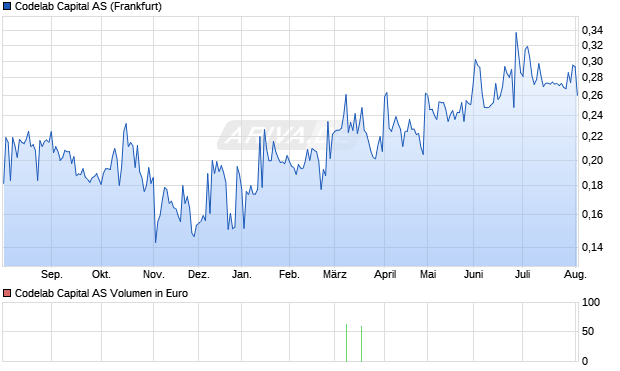Click the 0,34 price axis value
This screenshot has height=371, width=620.
point(592,30)
